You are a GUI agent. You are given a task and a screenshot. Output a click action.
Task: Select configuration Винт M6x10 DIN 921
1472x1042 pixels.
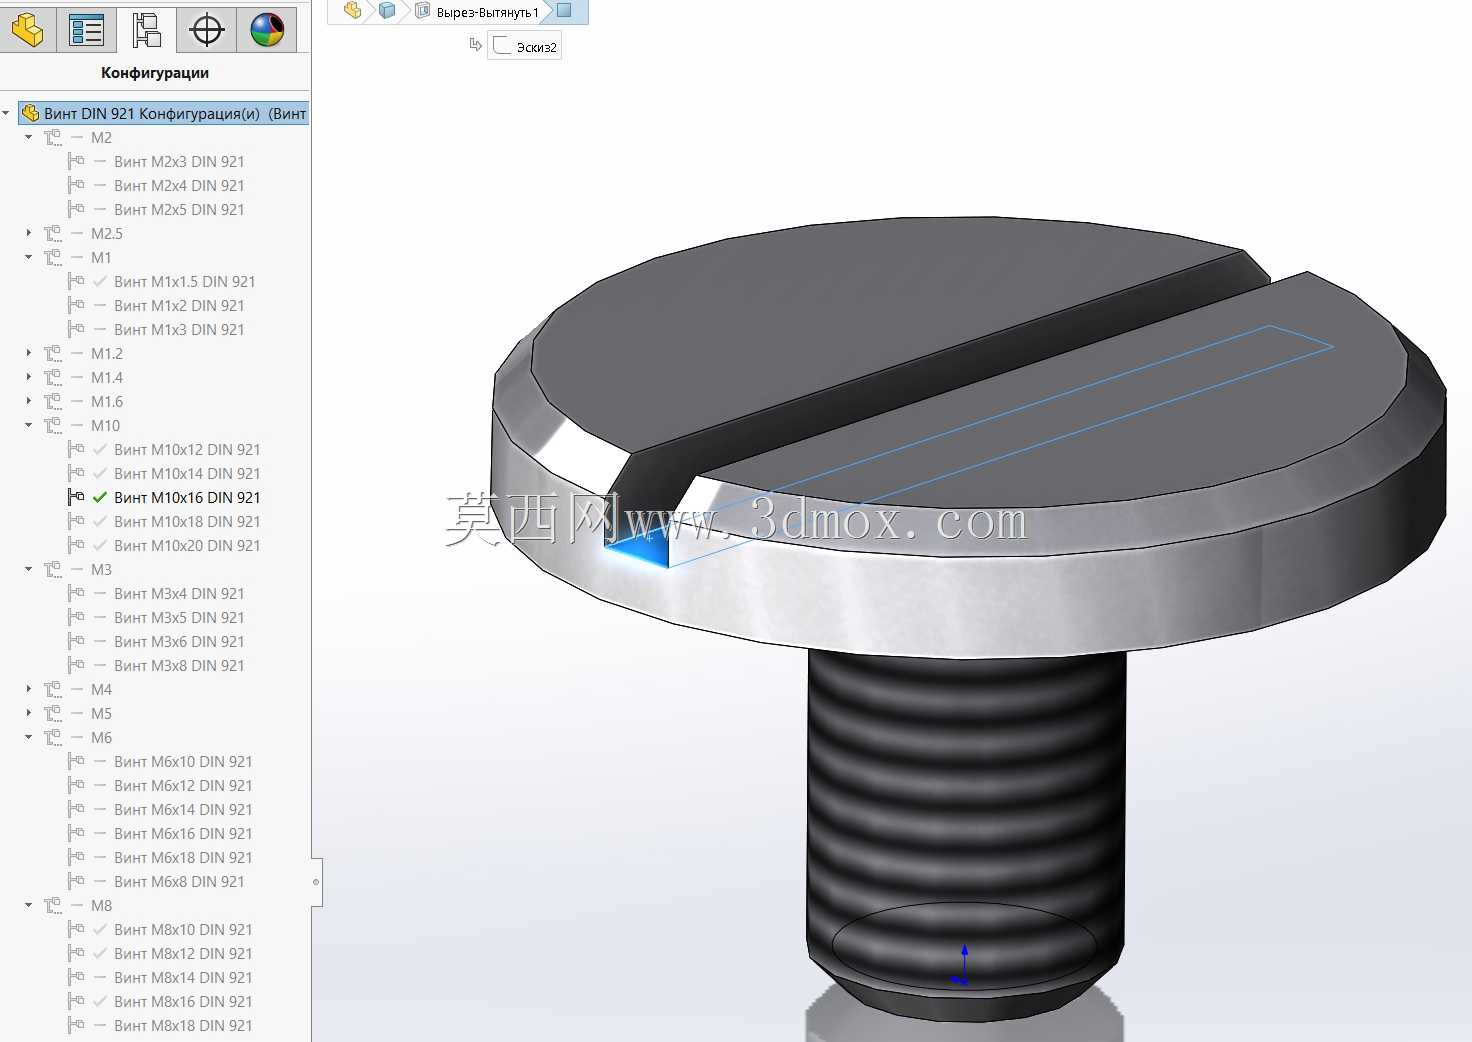[x=183, y=761]
